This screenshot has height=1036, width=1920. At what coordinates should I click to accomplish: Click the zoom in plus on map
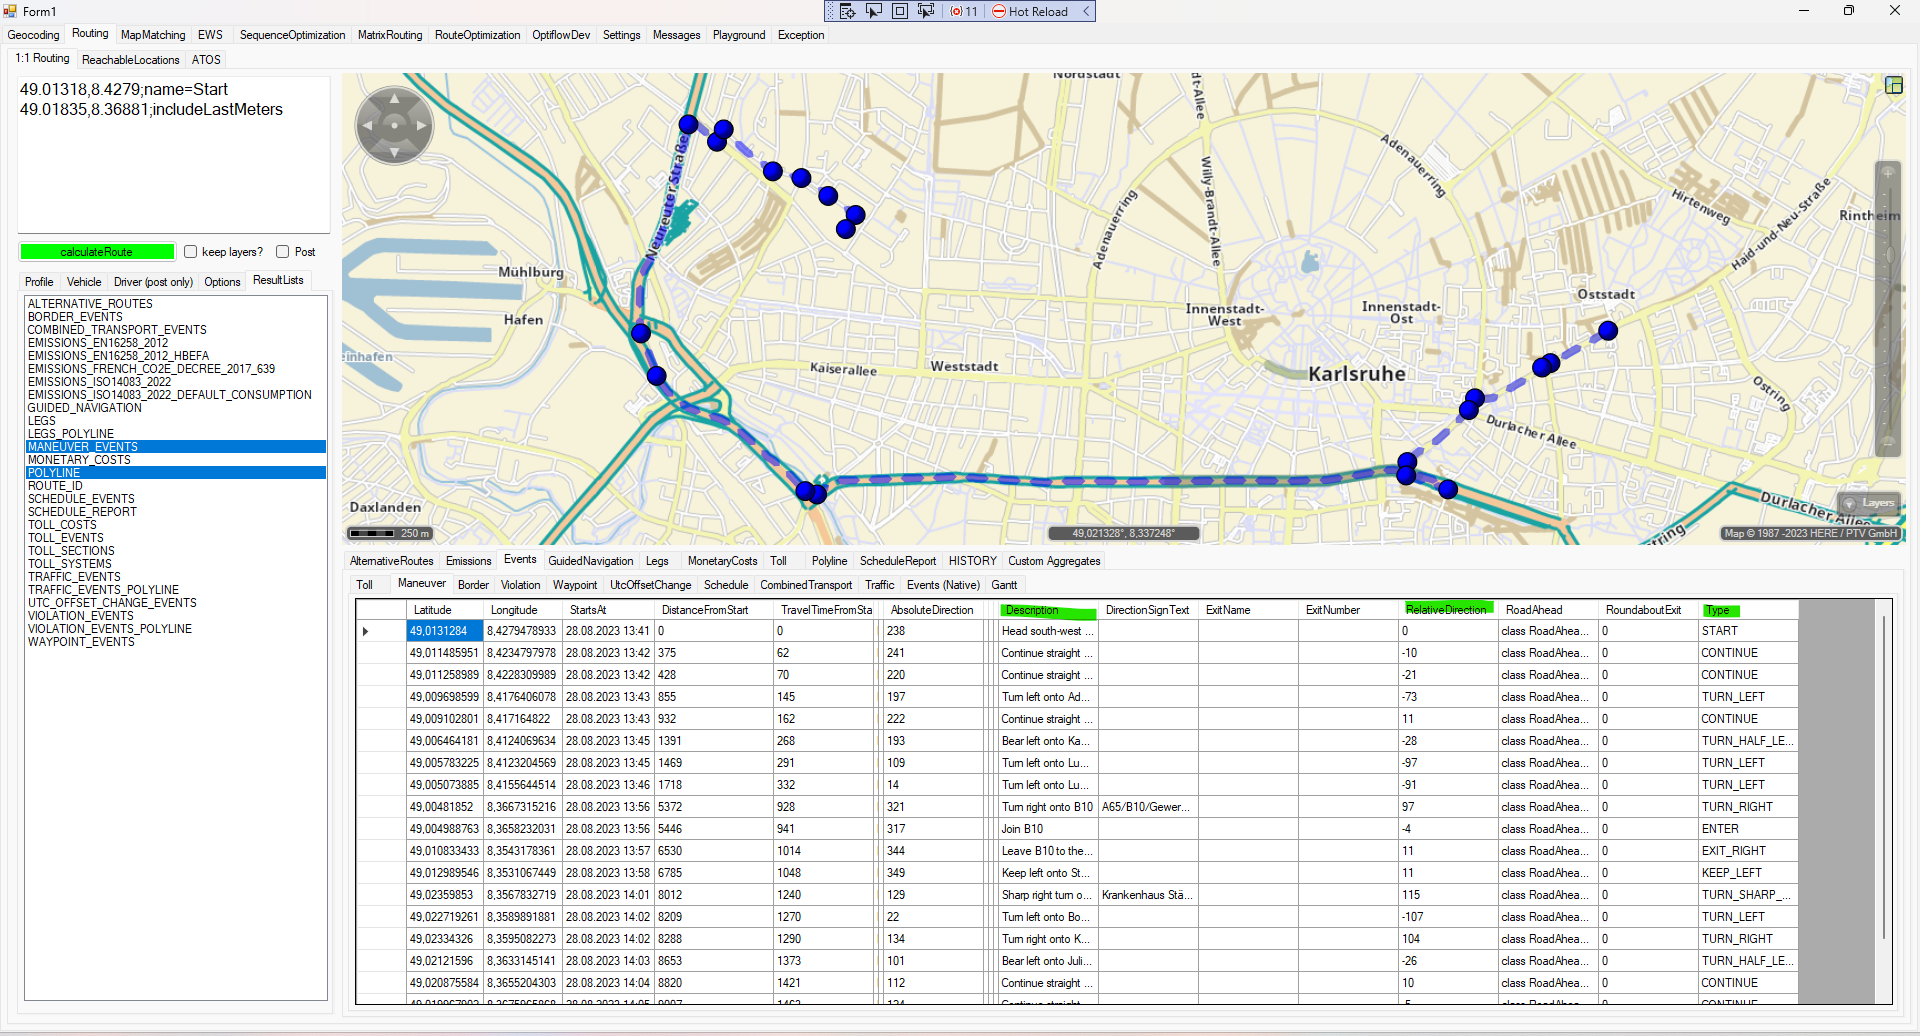pyautogui.click(x=1888, y=172)
